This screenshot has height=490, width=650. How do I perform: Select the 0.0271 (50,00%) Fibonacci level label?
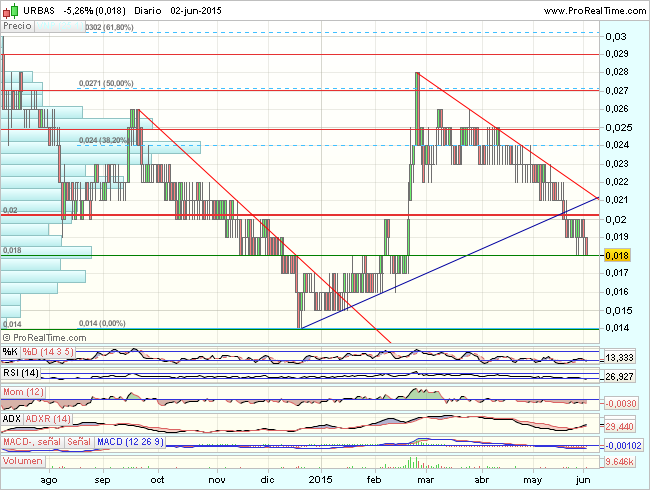105,84
